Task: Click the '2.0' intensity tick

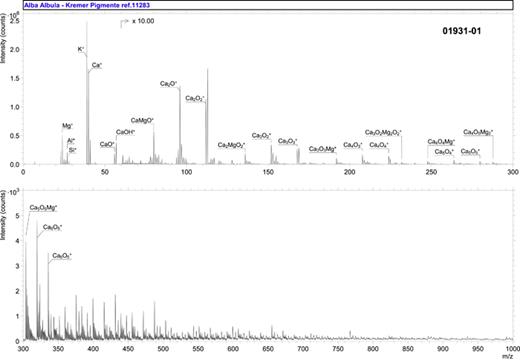Action: click(15, 50)
